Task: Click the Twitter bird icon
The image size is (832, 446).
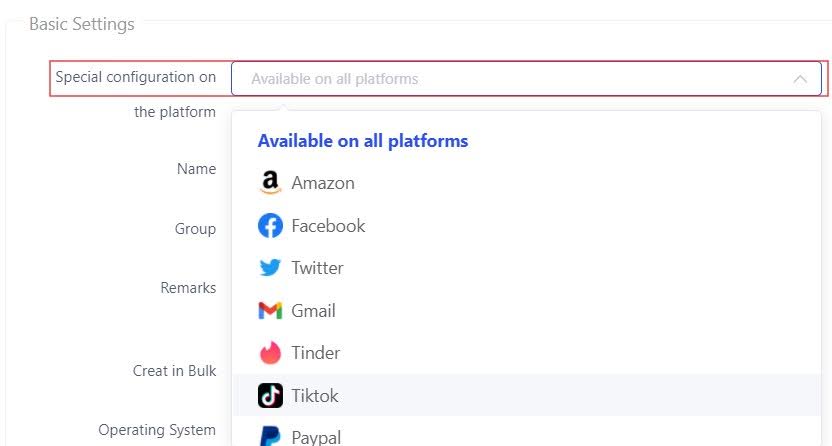Action: pyautogui.click(x=270, y=268)
